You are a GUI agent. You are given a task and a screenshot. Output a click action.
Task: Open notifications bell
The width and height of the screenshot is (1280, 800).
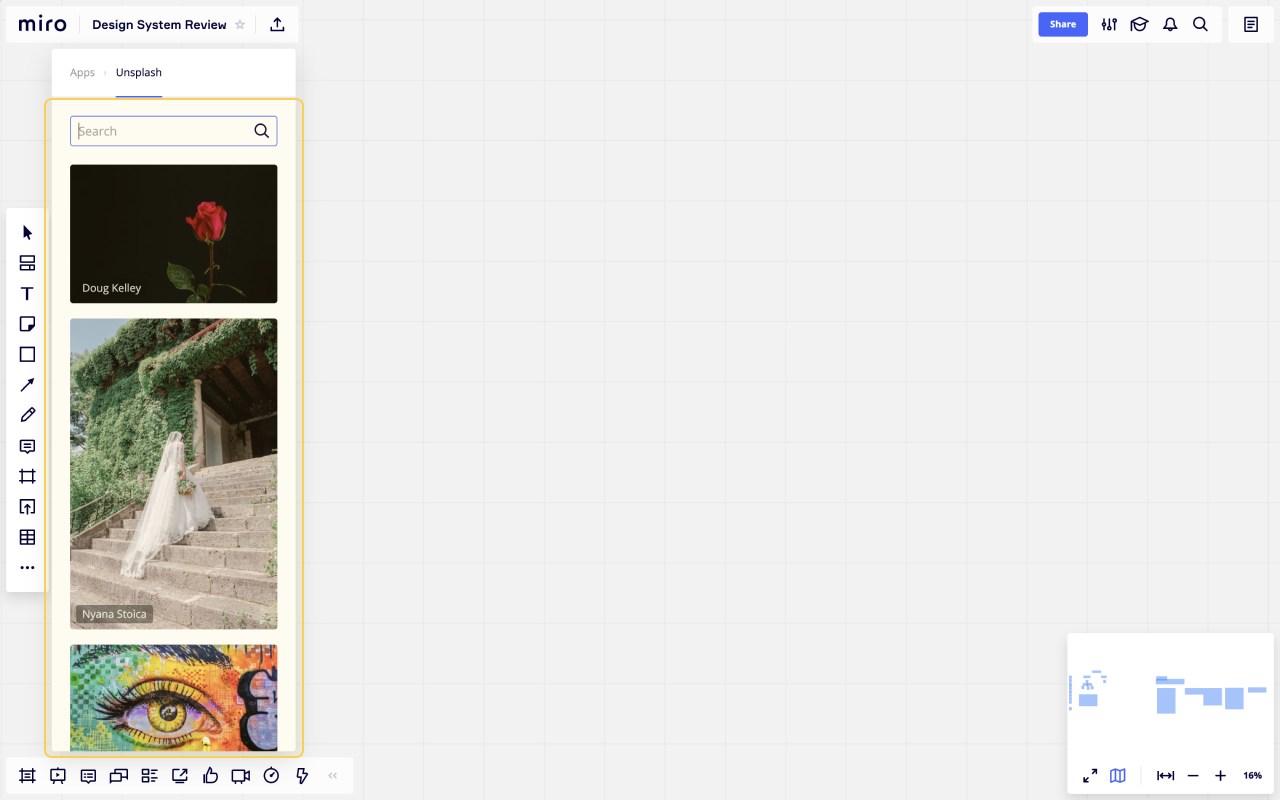(x=1170, y=25)
